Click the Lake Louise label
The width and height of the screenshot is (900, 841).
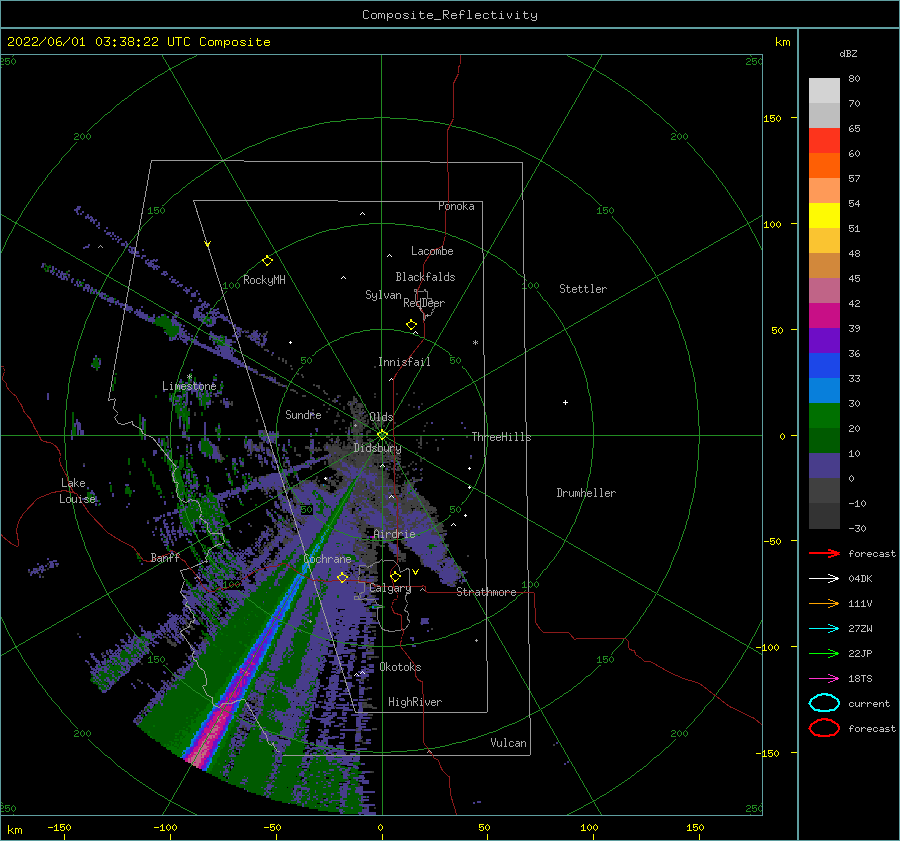77,491
